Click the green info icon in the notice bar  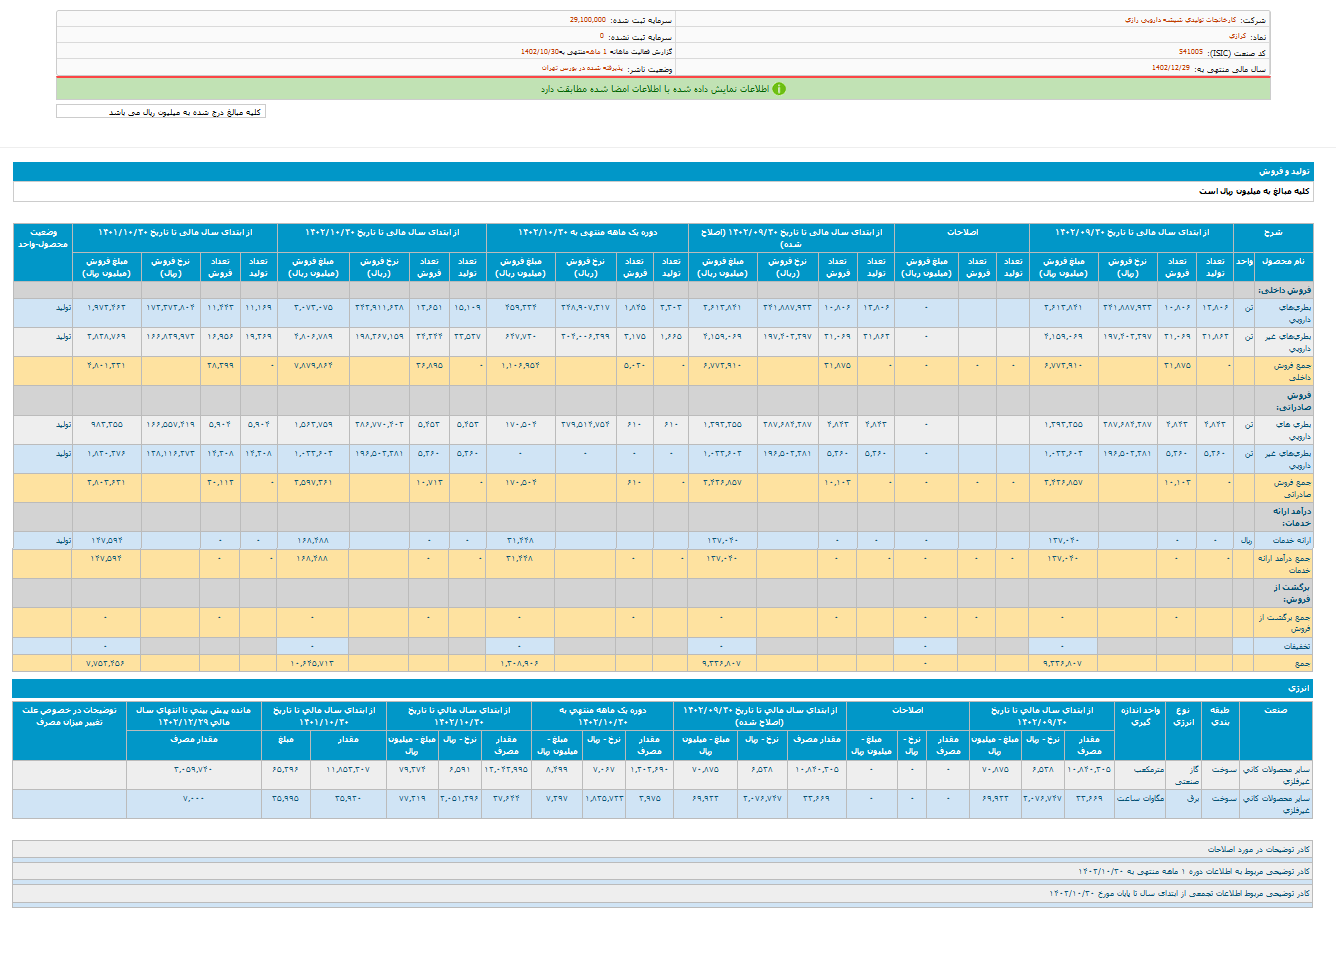(x=779, y=89)
